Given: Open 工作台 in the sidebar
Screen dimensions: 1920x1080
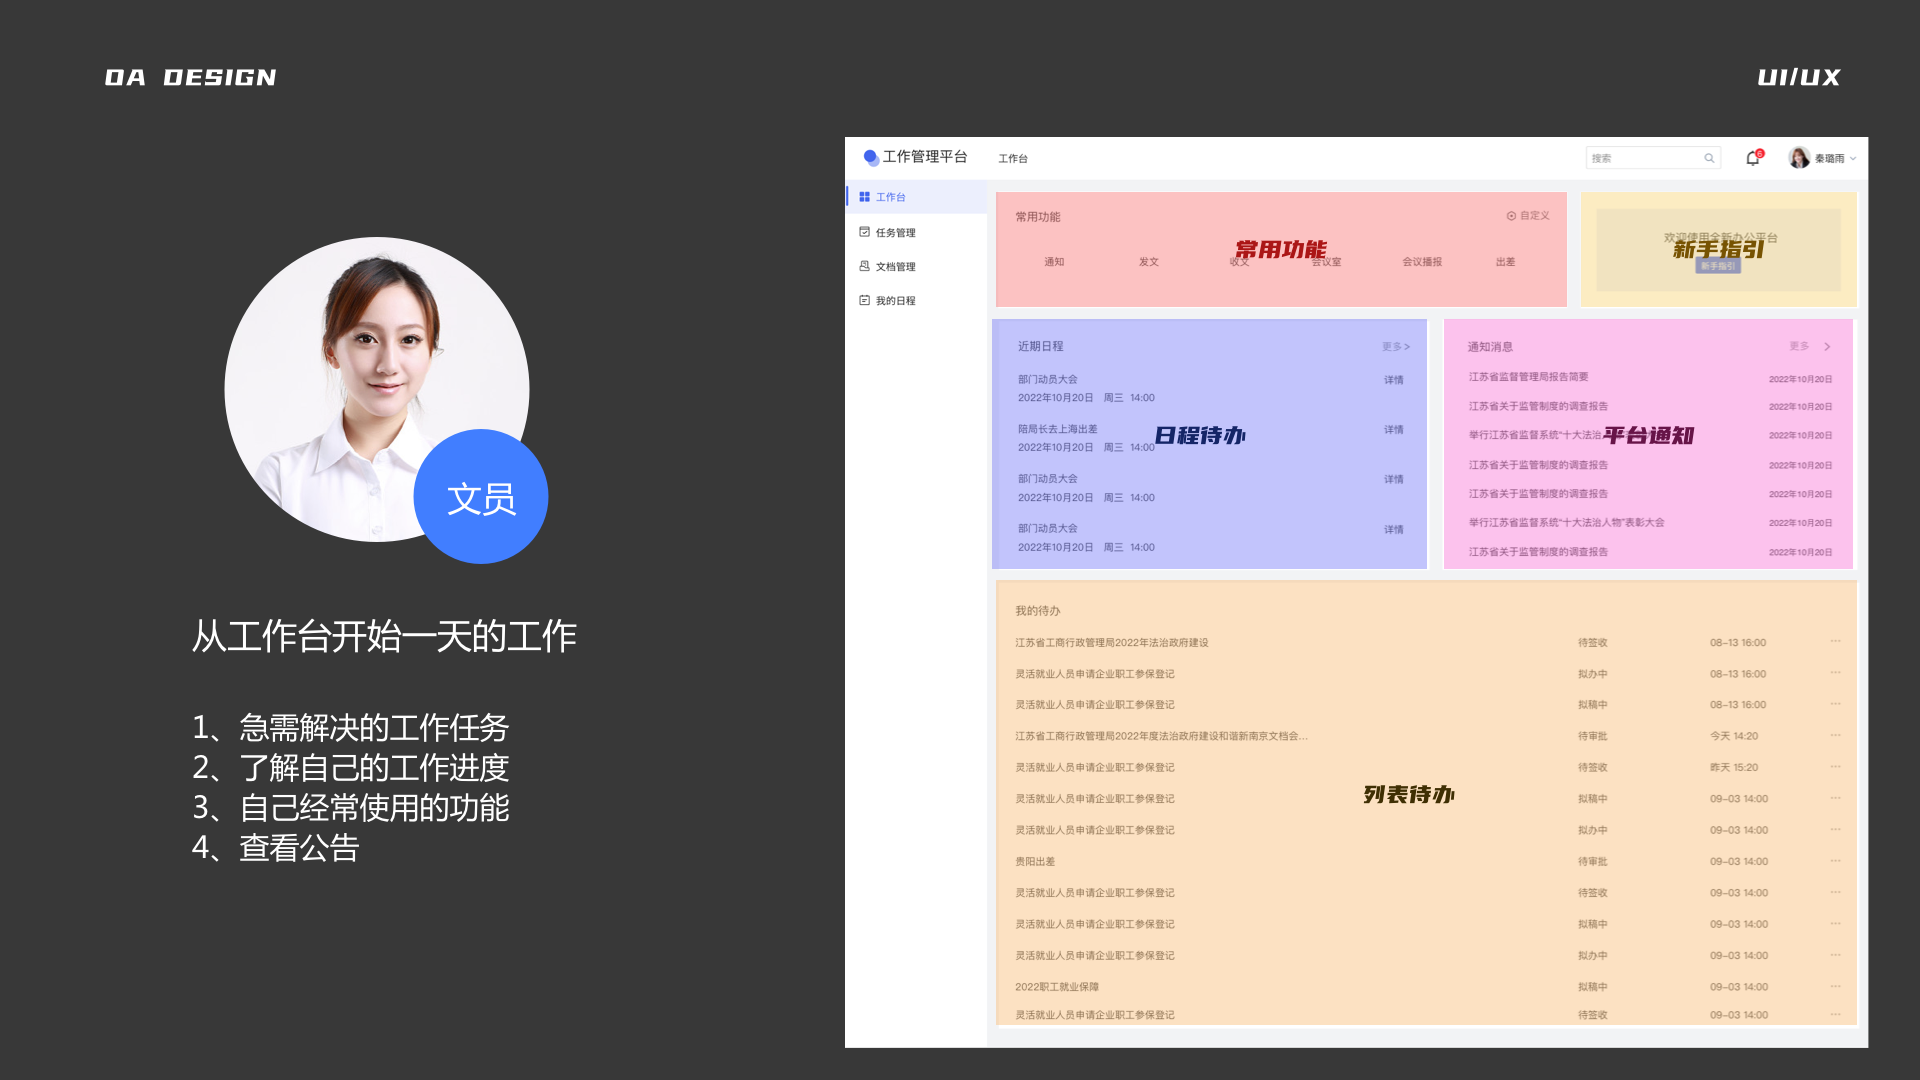Looking at the screenshot, I should coord(890,197).
